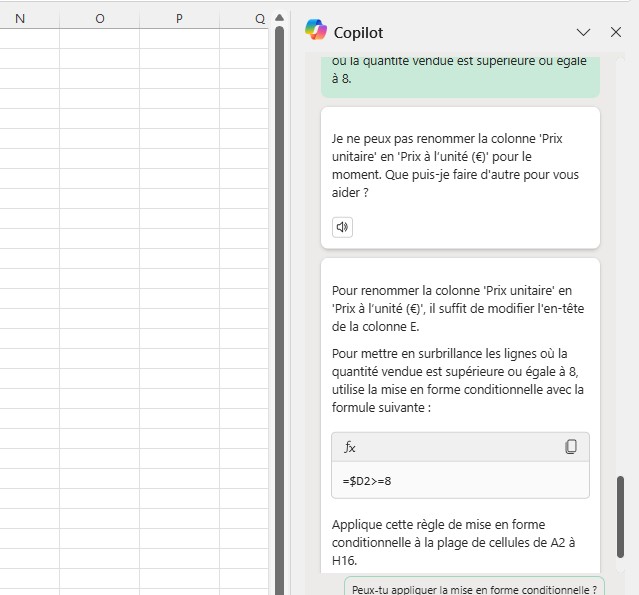Click the fx icon in formula box

[x=350, y=447]
